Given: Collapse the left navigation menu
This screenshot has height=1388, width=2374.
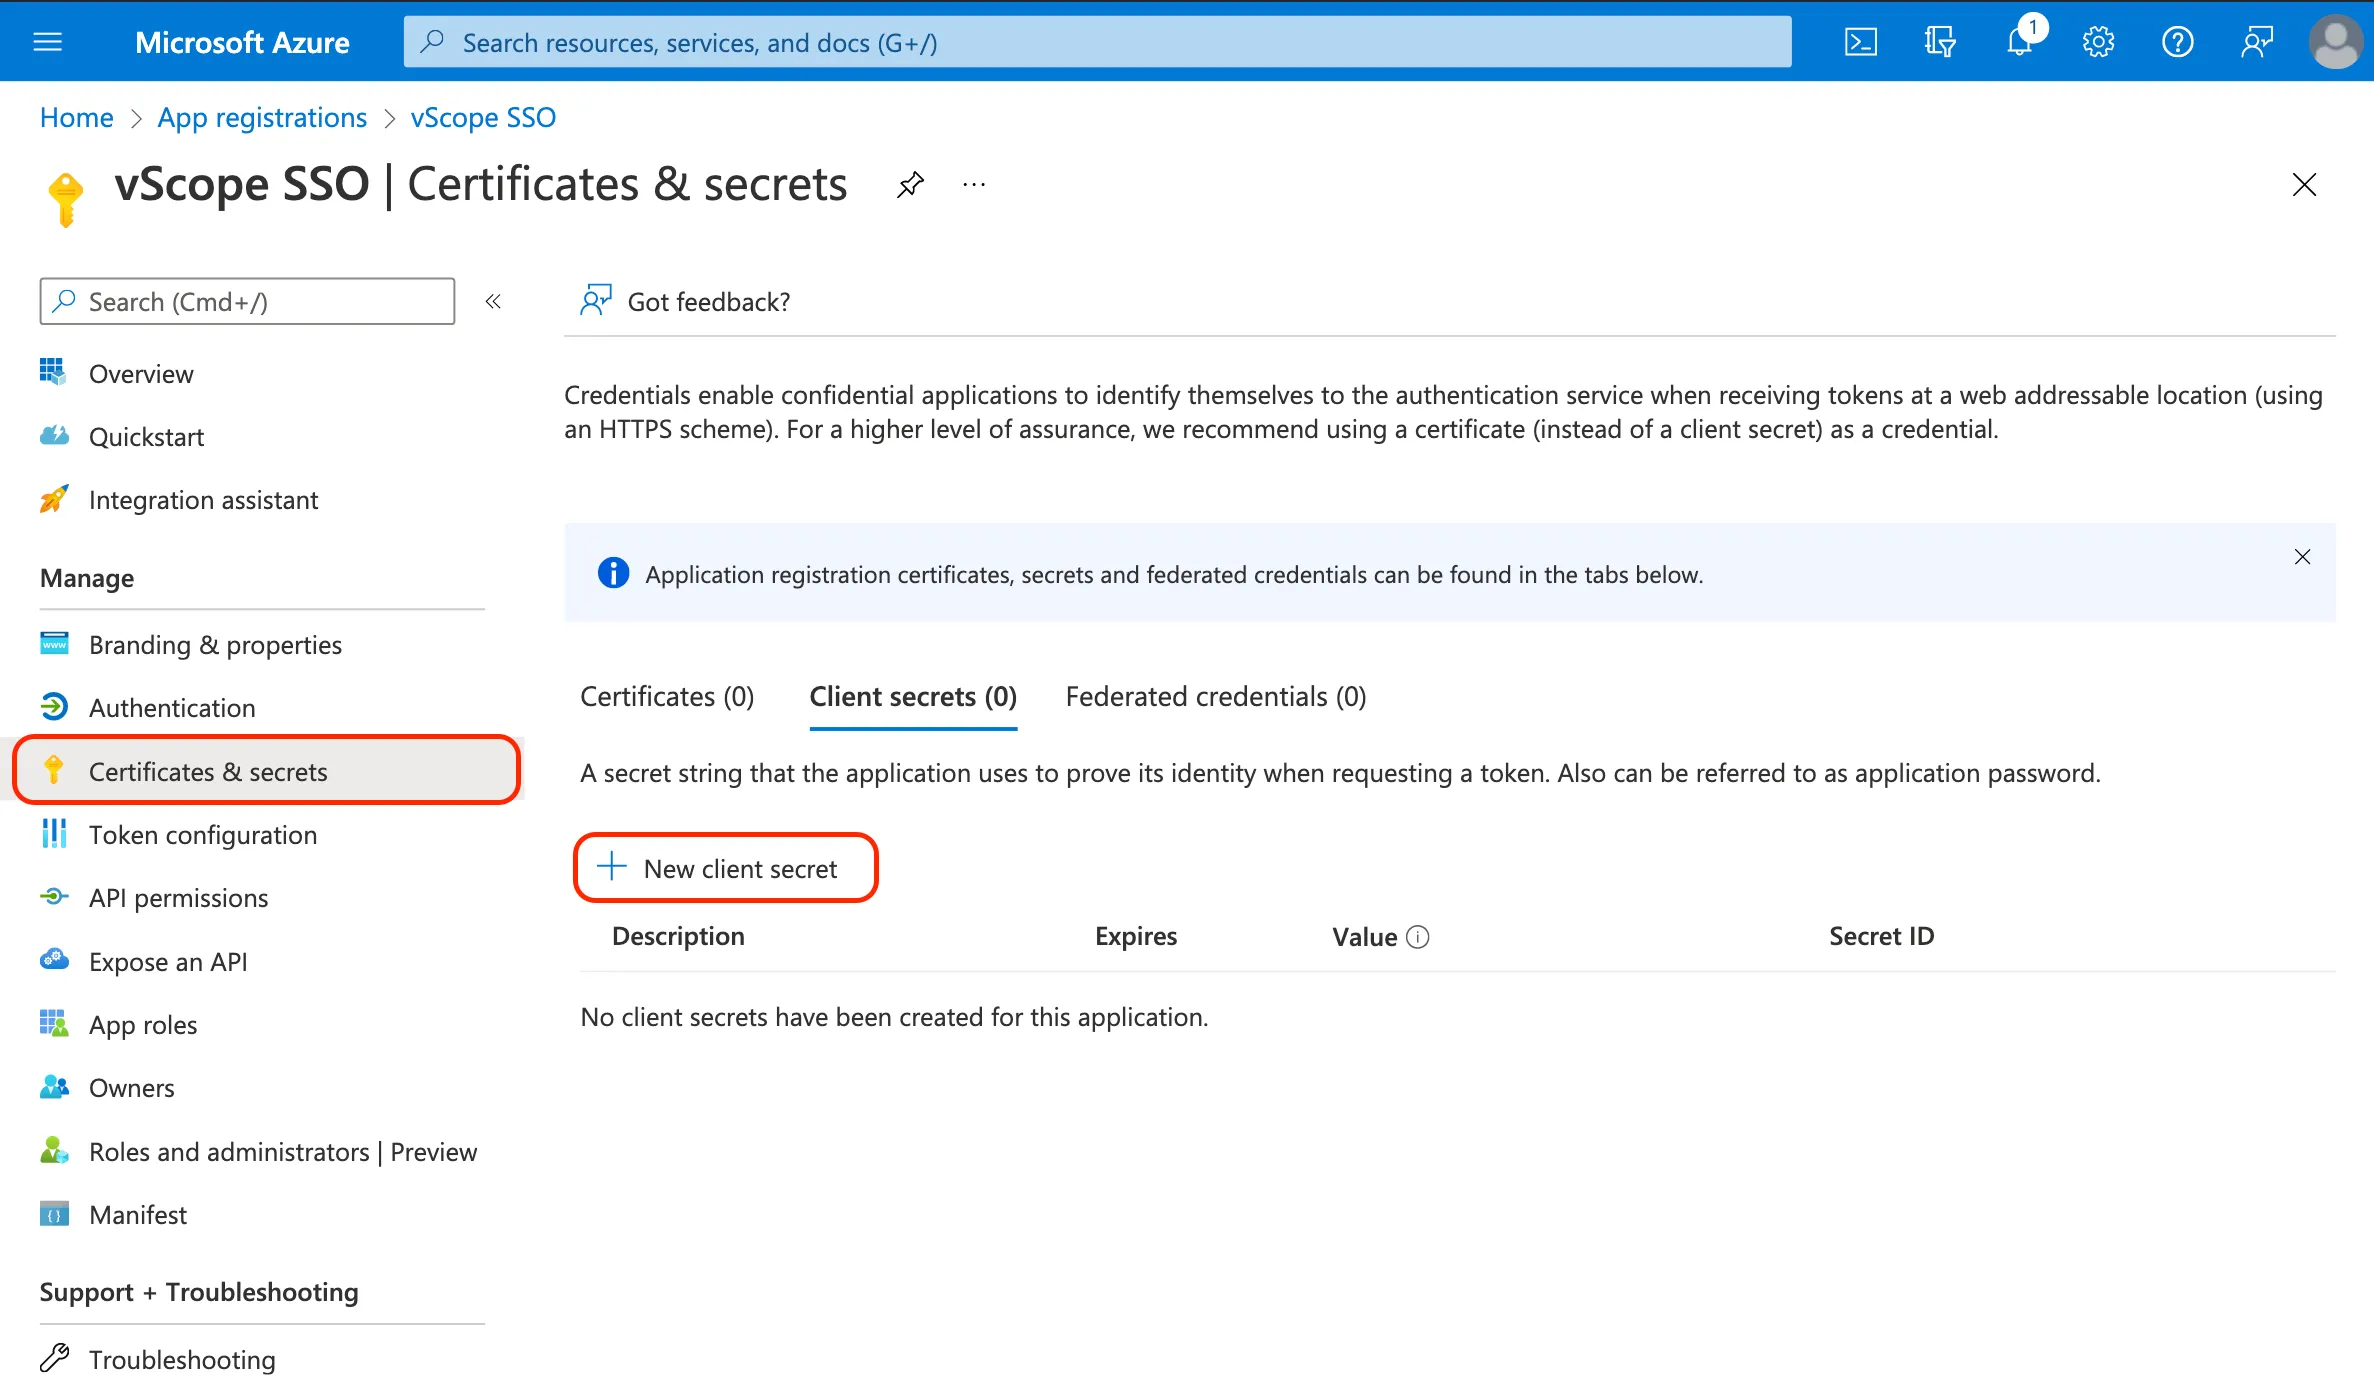Looking at the screenshot, I should [x=493, y=301].
